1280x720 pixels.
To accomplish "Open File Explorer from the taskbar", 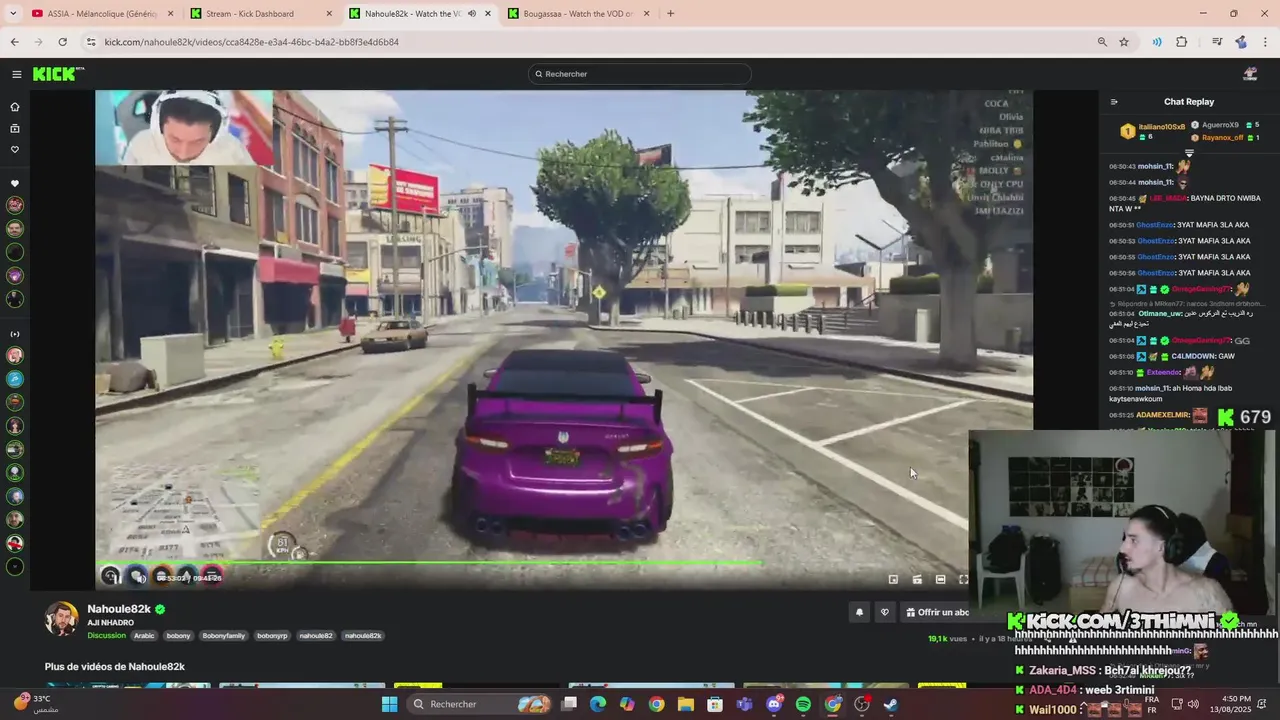I will pyautogui.click(x=686, y=704).
